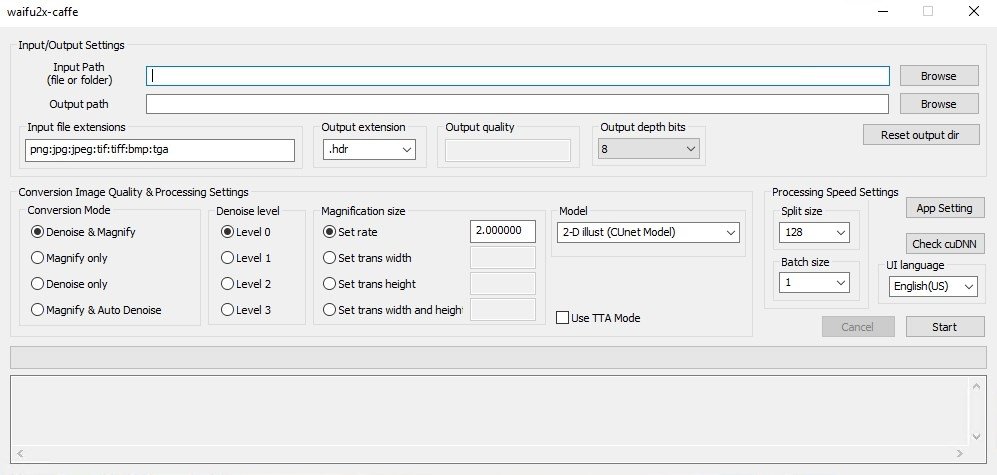Screen dimensions: 997x475
Task: Choose denoise Level 1
Action: 245,258
